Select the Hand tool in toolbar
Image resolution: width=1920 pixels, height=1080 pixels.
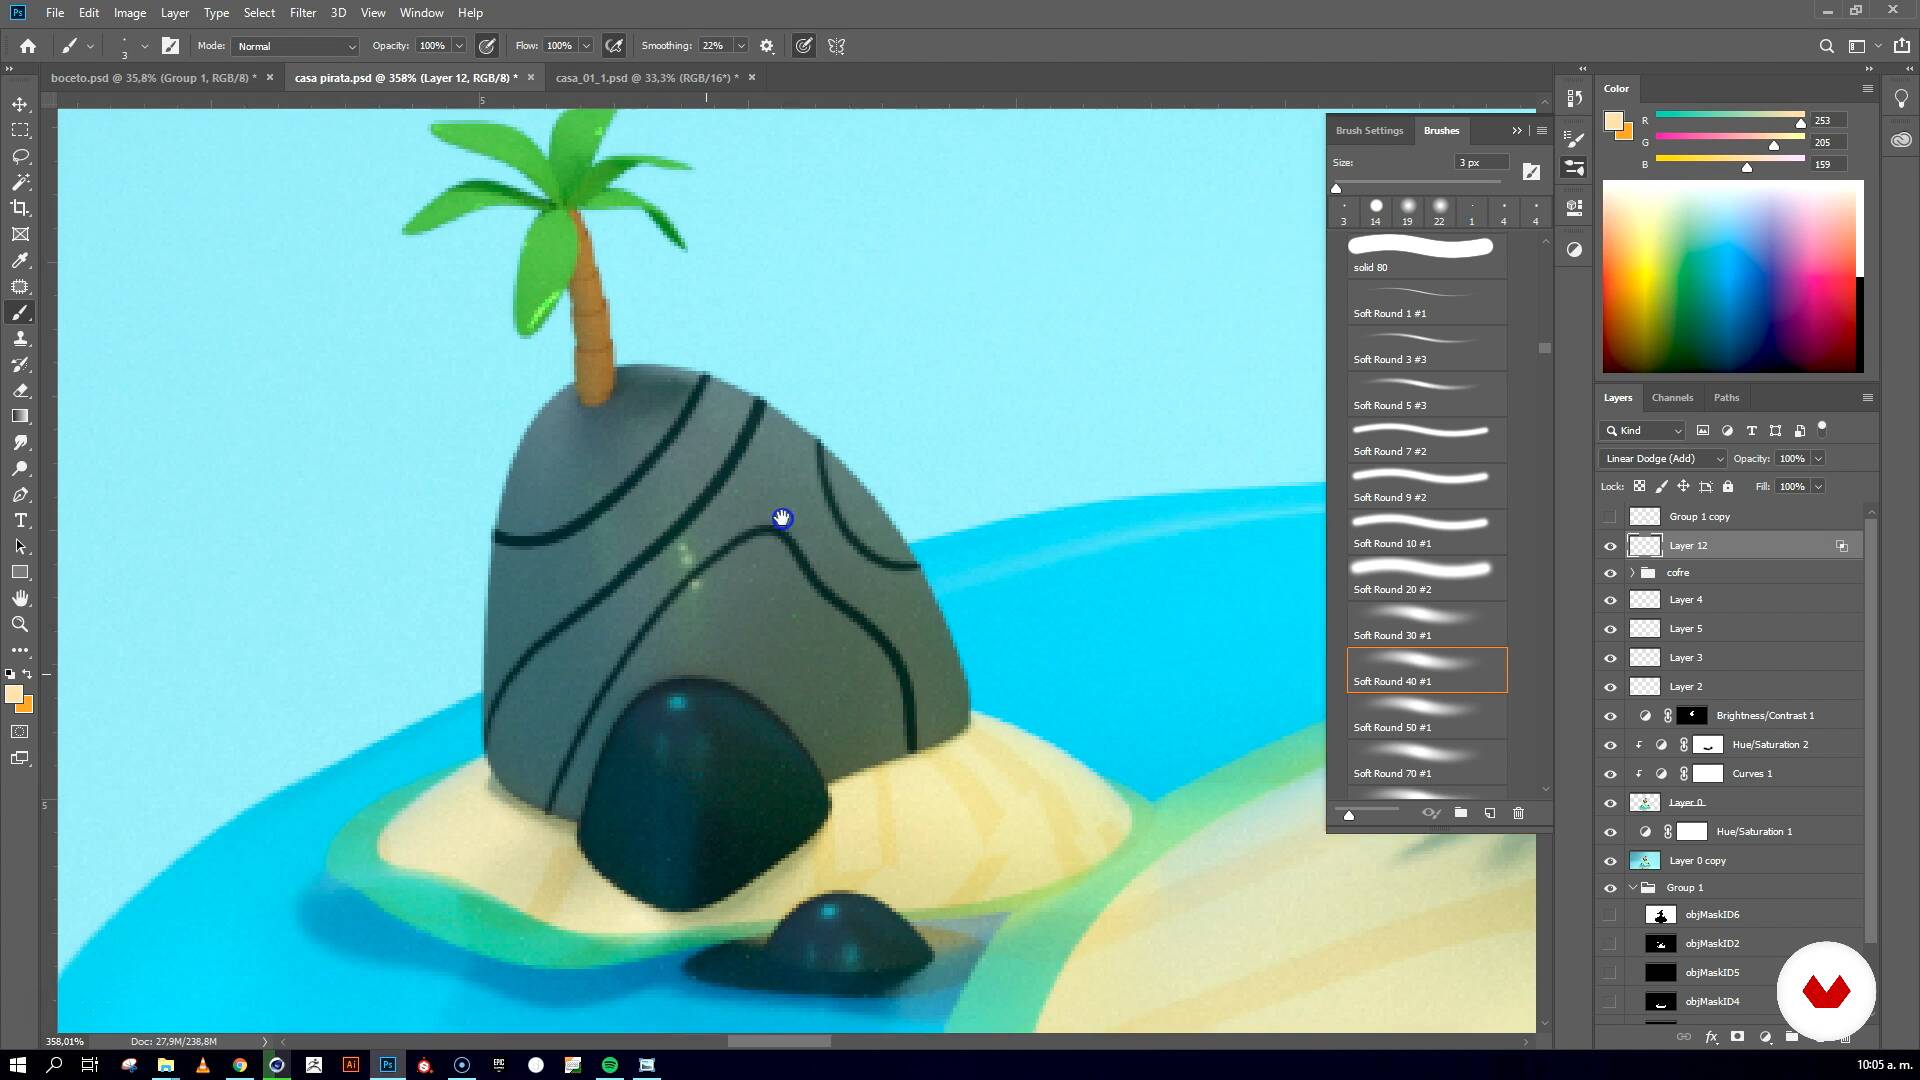coord(20,598)
